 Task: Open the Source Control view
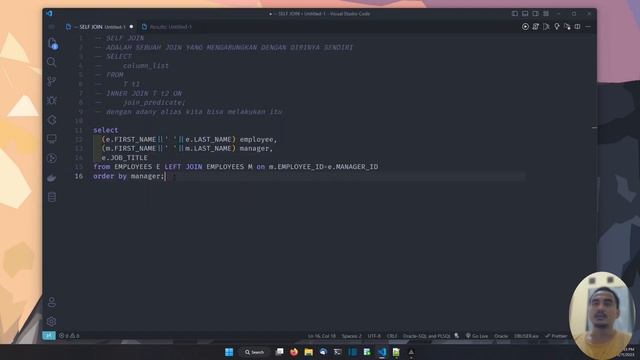pyautogui.click(x=51, y=81)
